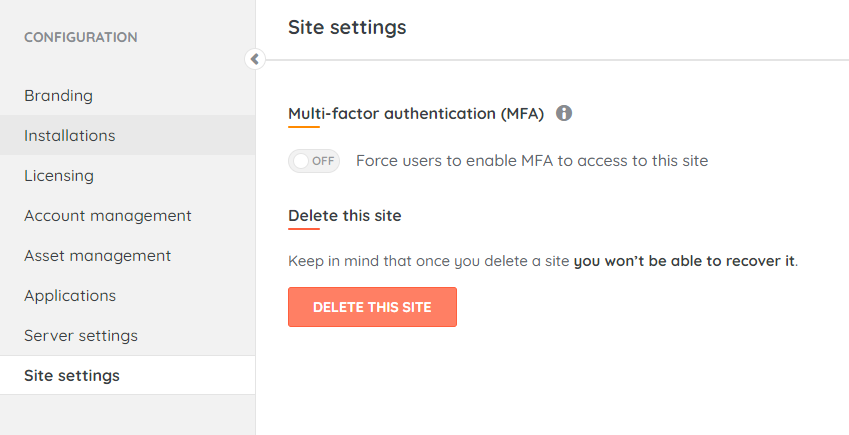Open the Applications section

[x=70, y=296]
